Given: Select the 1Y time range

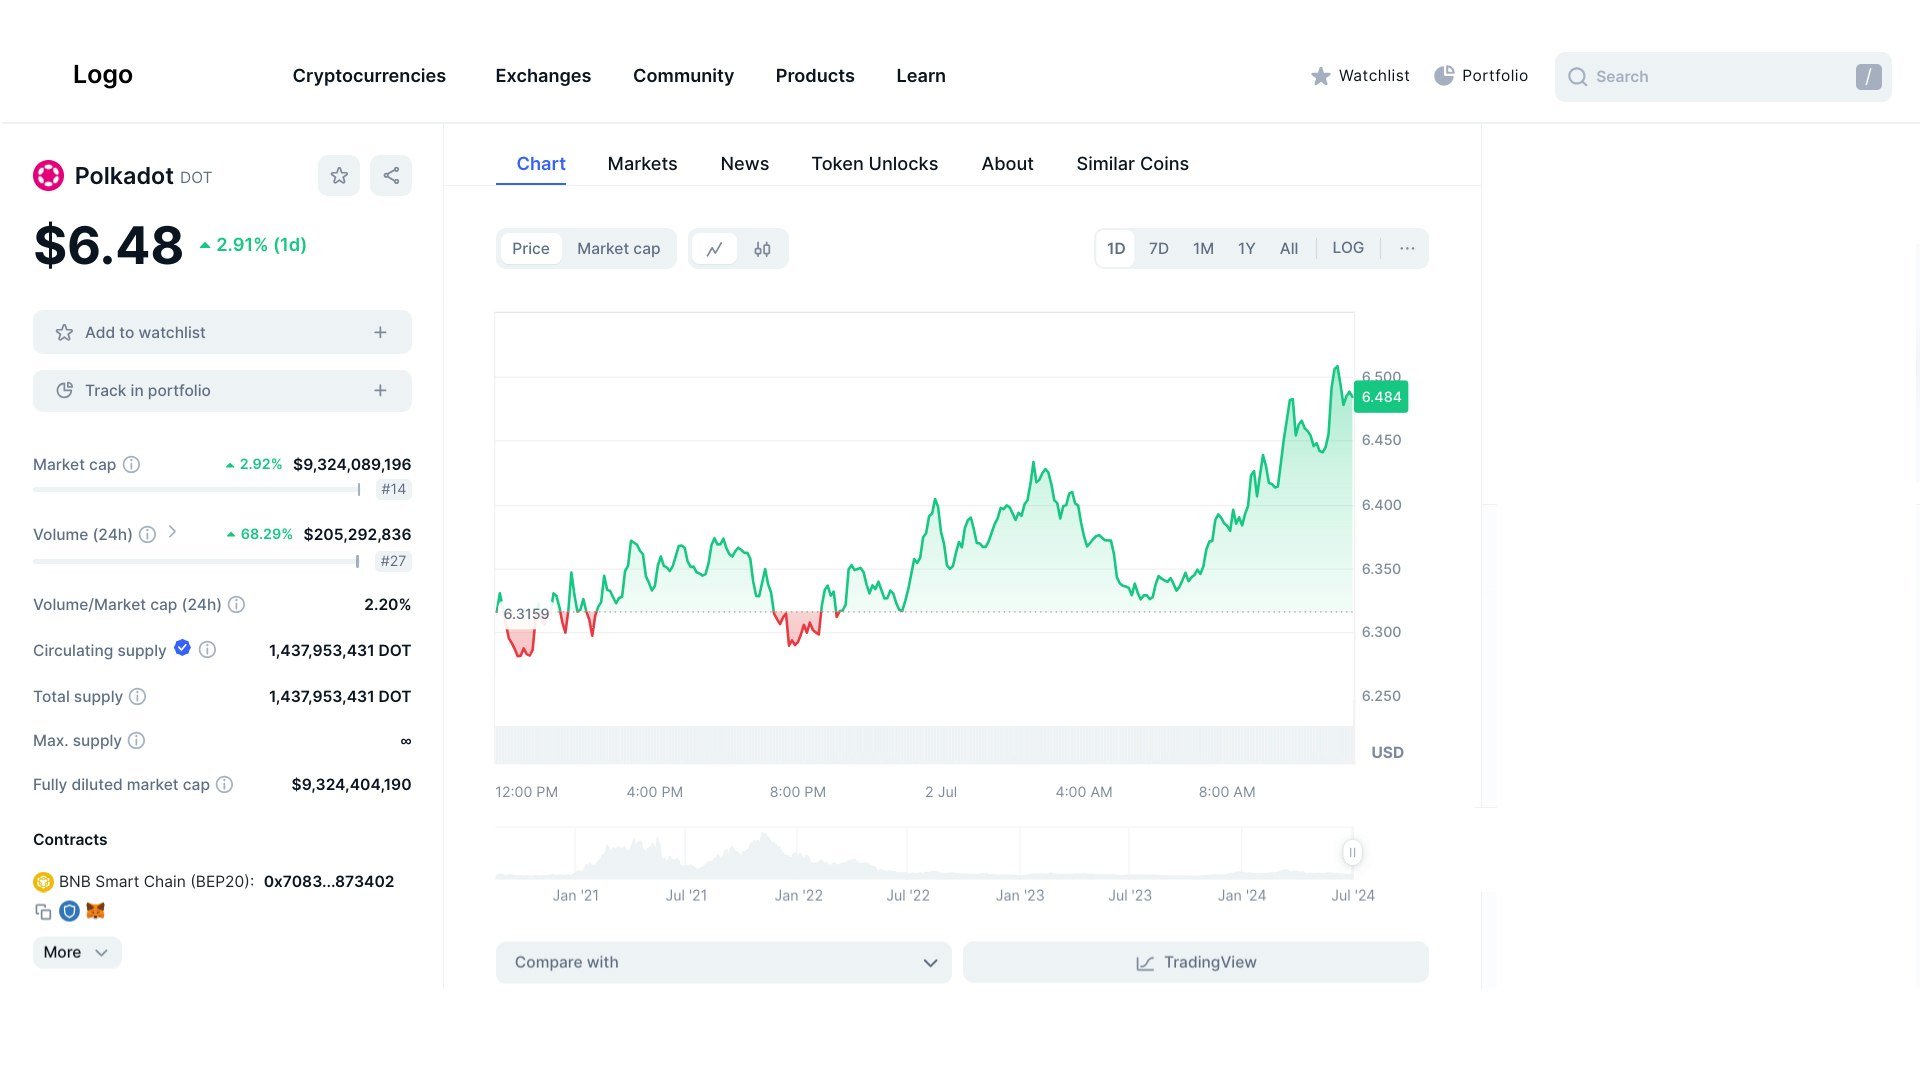Looking at the screenshot, I should 1246,248.
